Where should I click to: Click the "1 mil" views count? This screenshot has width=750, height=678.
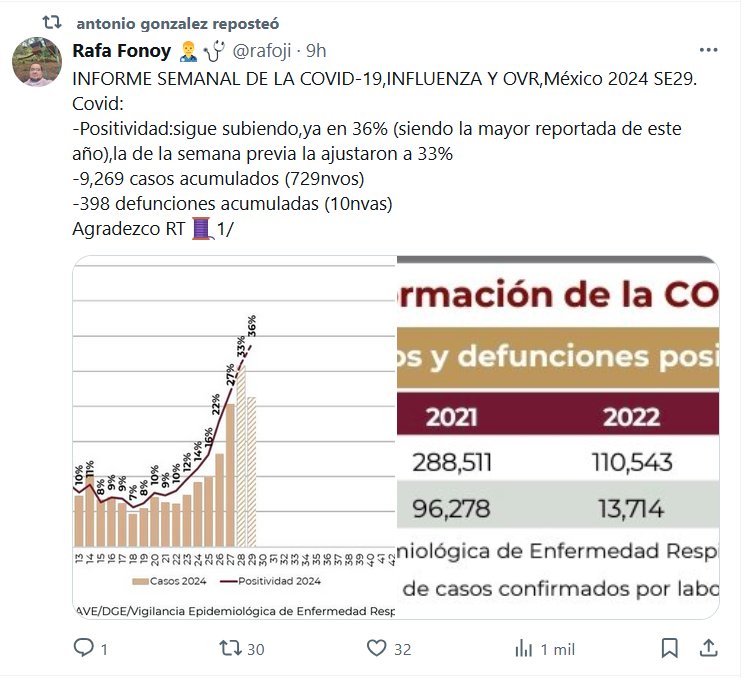click(556, 649)
